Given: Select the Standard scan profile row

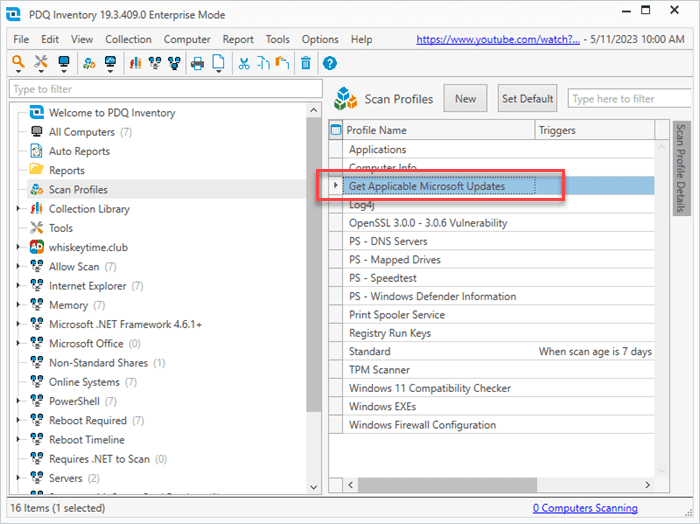Looking at the screenshot, I should pos(492,351).
